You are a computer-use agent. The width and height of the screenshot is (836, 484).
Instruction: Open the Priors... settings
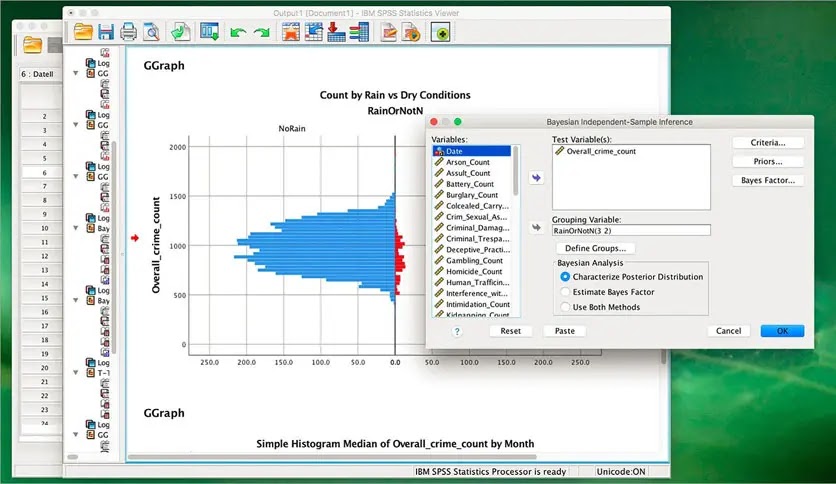[x=768, y=161]
